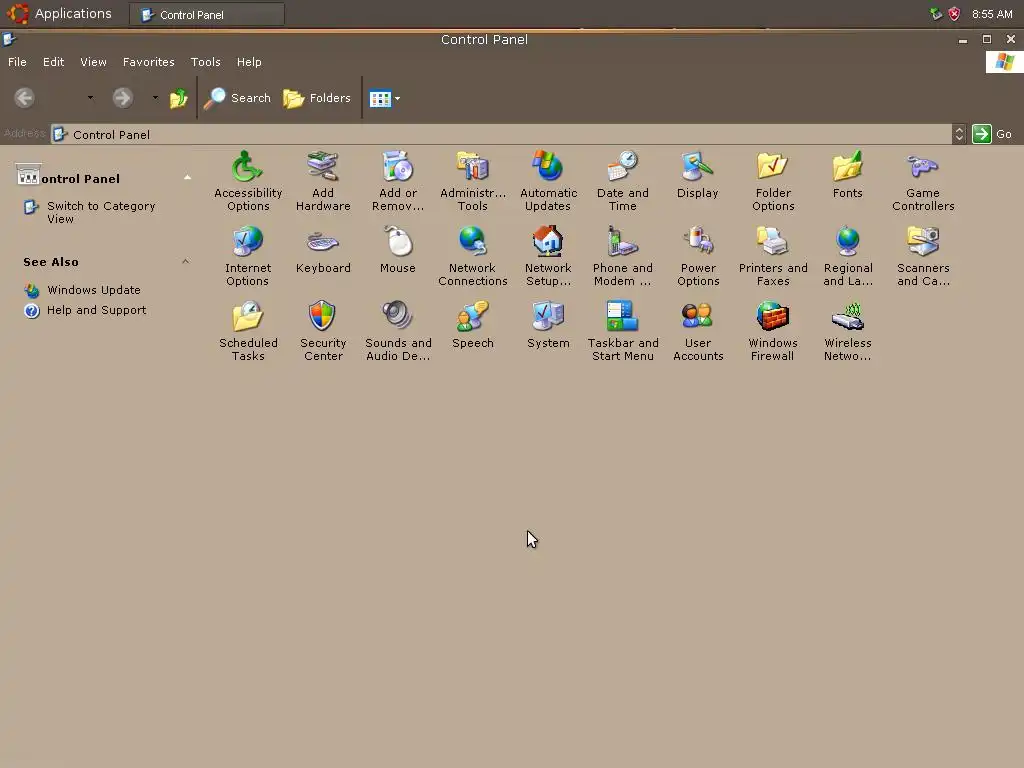This screenshot has height=768, width=1024.
Task: Expand the Forward history dropdown arrow
Action: (155, 98)
